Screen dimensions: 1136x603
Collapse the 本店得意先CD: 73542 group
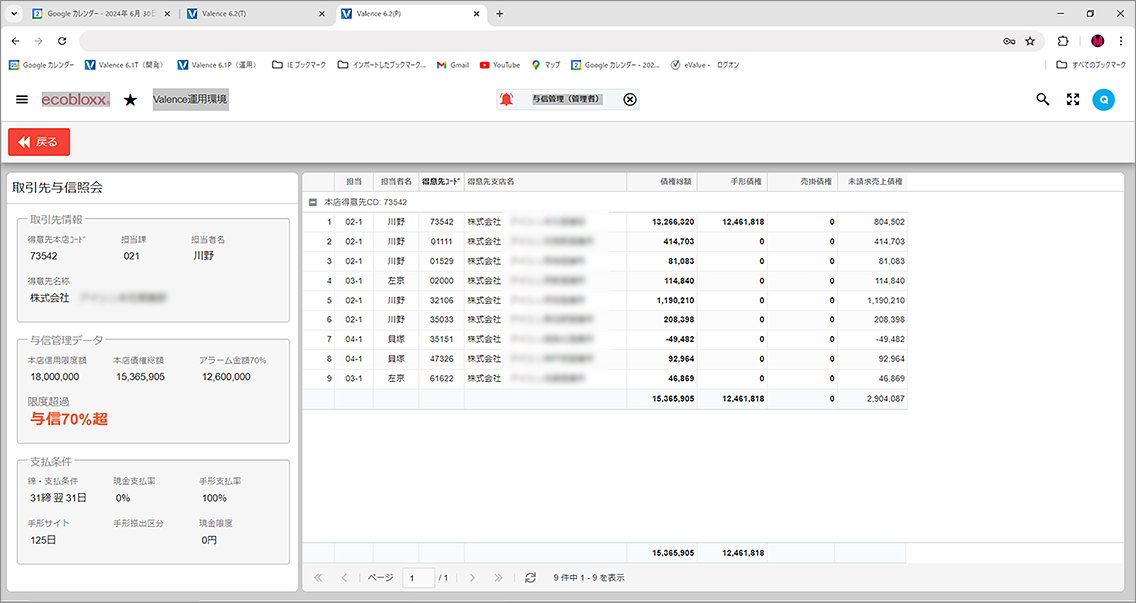point(313,202)
